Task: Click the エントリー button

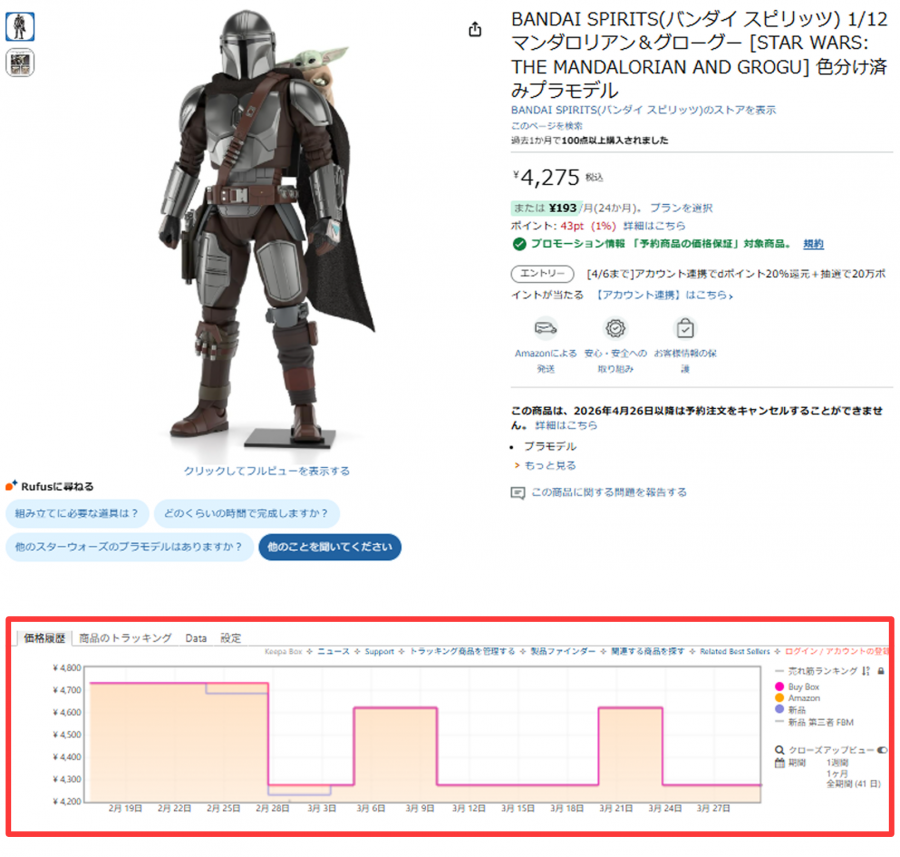Action: tap(542, 274)
